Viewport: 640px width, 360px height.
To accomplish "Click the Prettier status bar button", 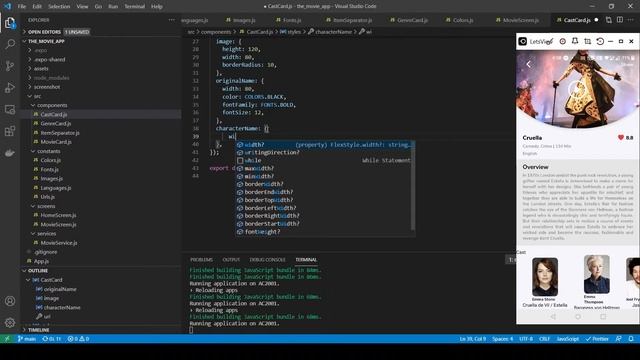I will 597,339.
